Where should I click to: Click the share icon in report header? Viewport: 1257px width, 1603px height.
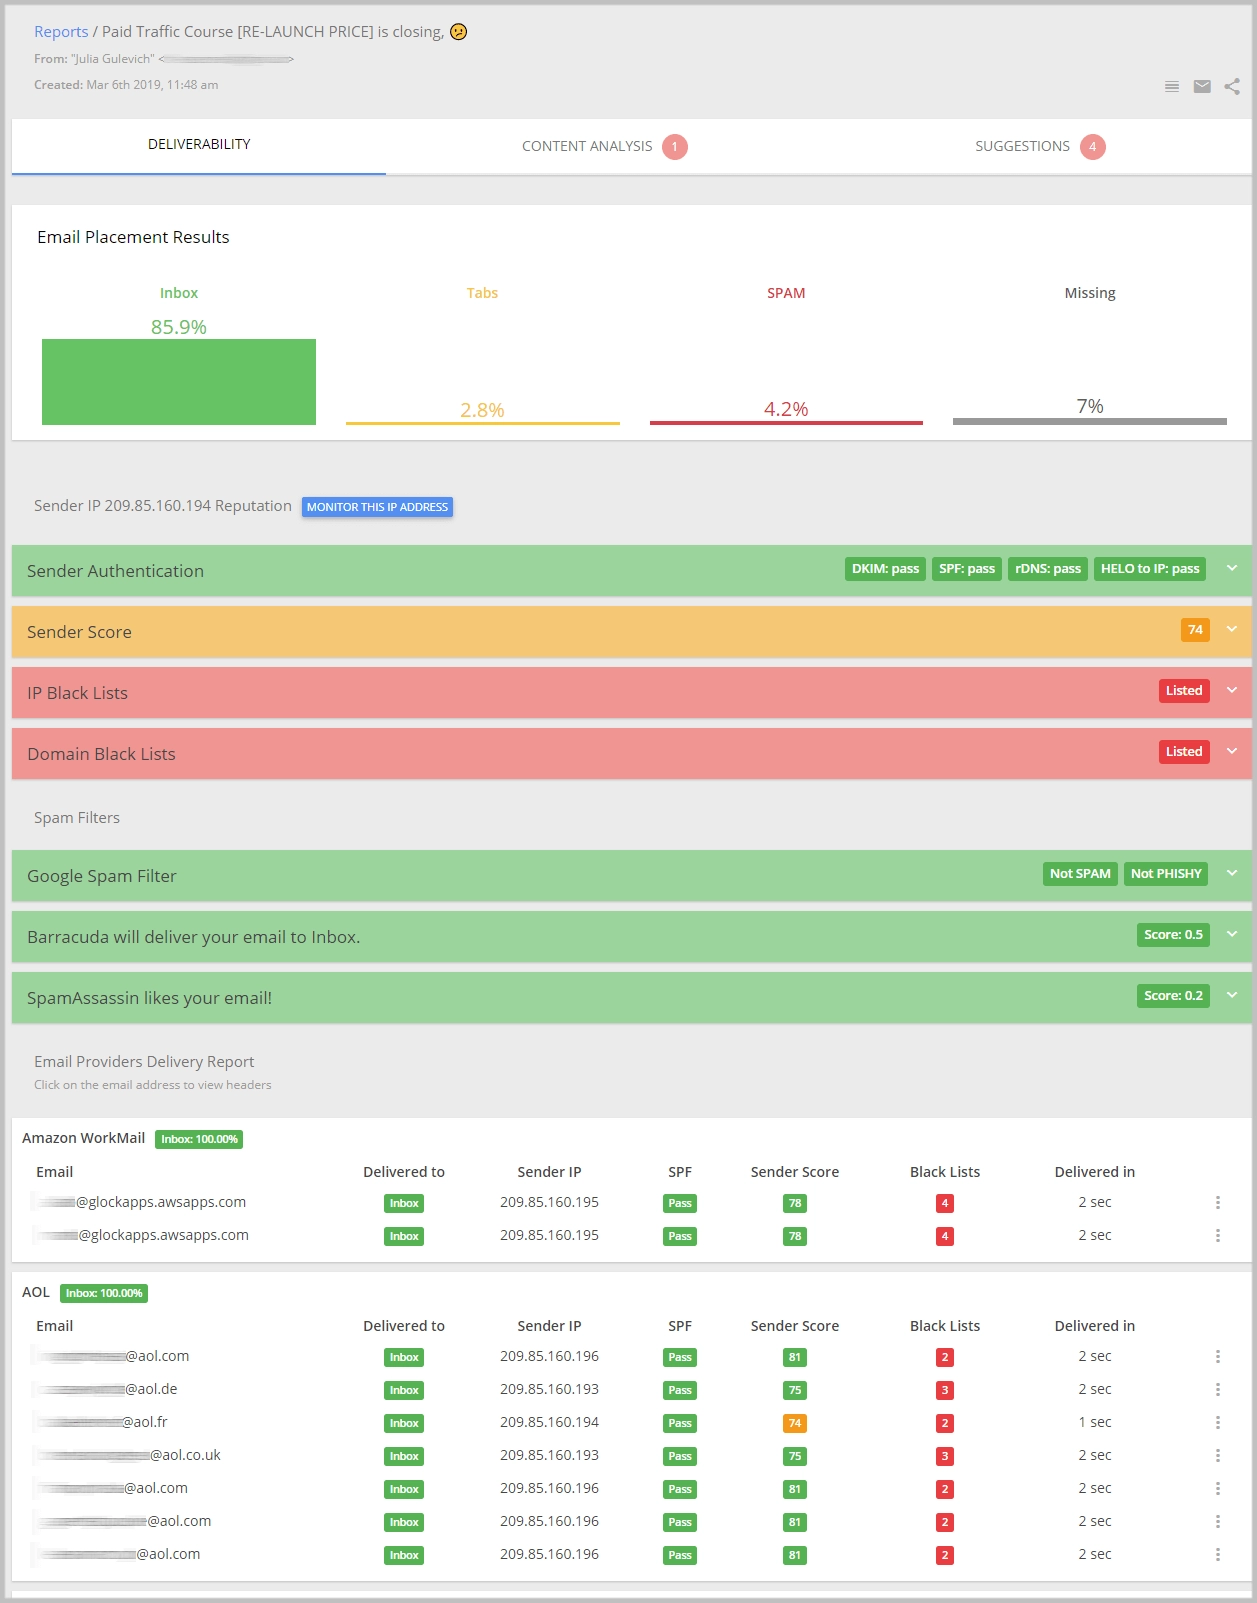click(1232, 87)
